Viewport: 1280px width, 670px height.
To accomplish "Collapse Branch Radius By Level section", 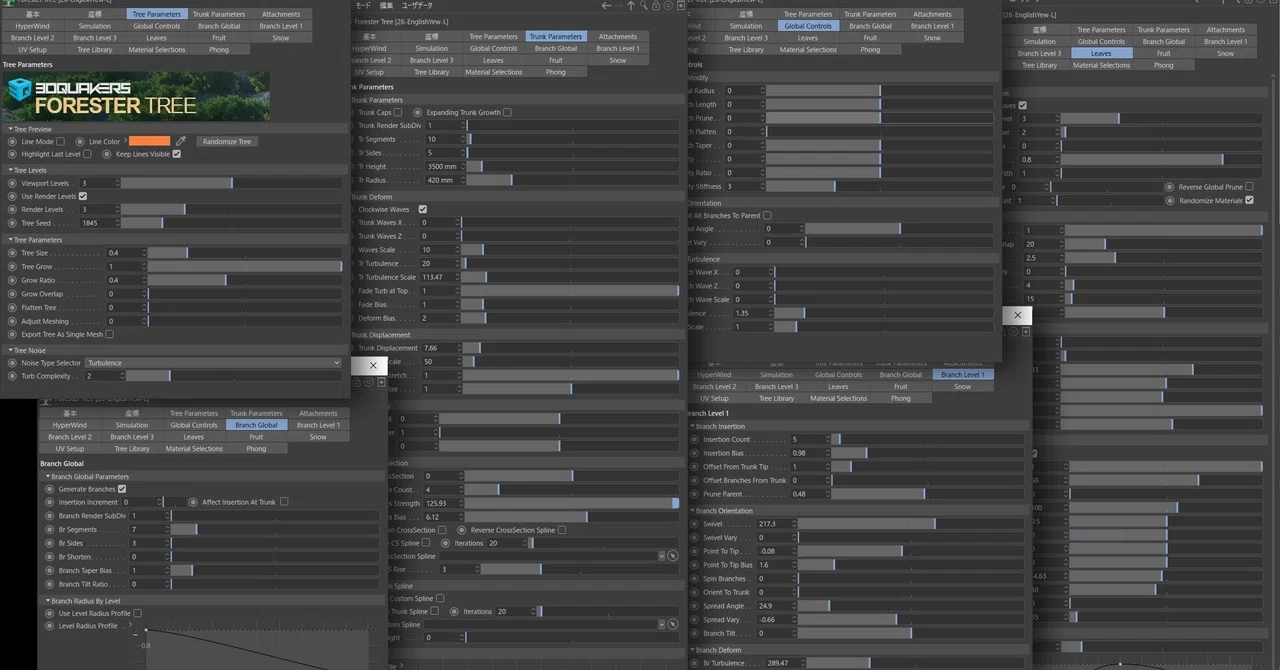I will 46,601.
